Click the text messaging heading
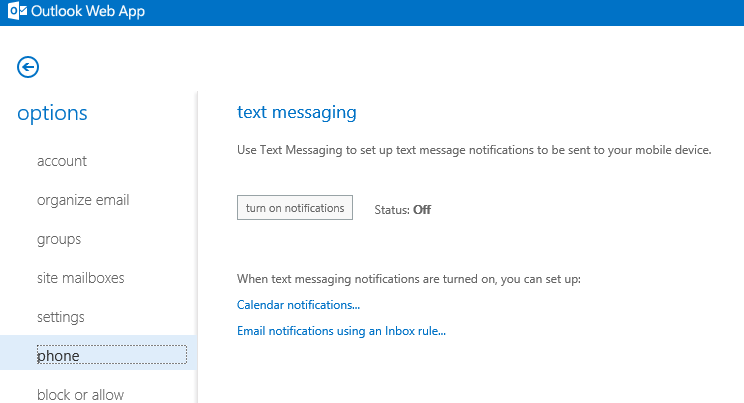 click(x=297, y=112)
